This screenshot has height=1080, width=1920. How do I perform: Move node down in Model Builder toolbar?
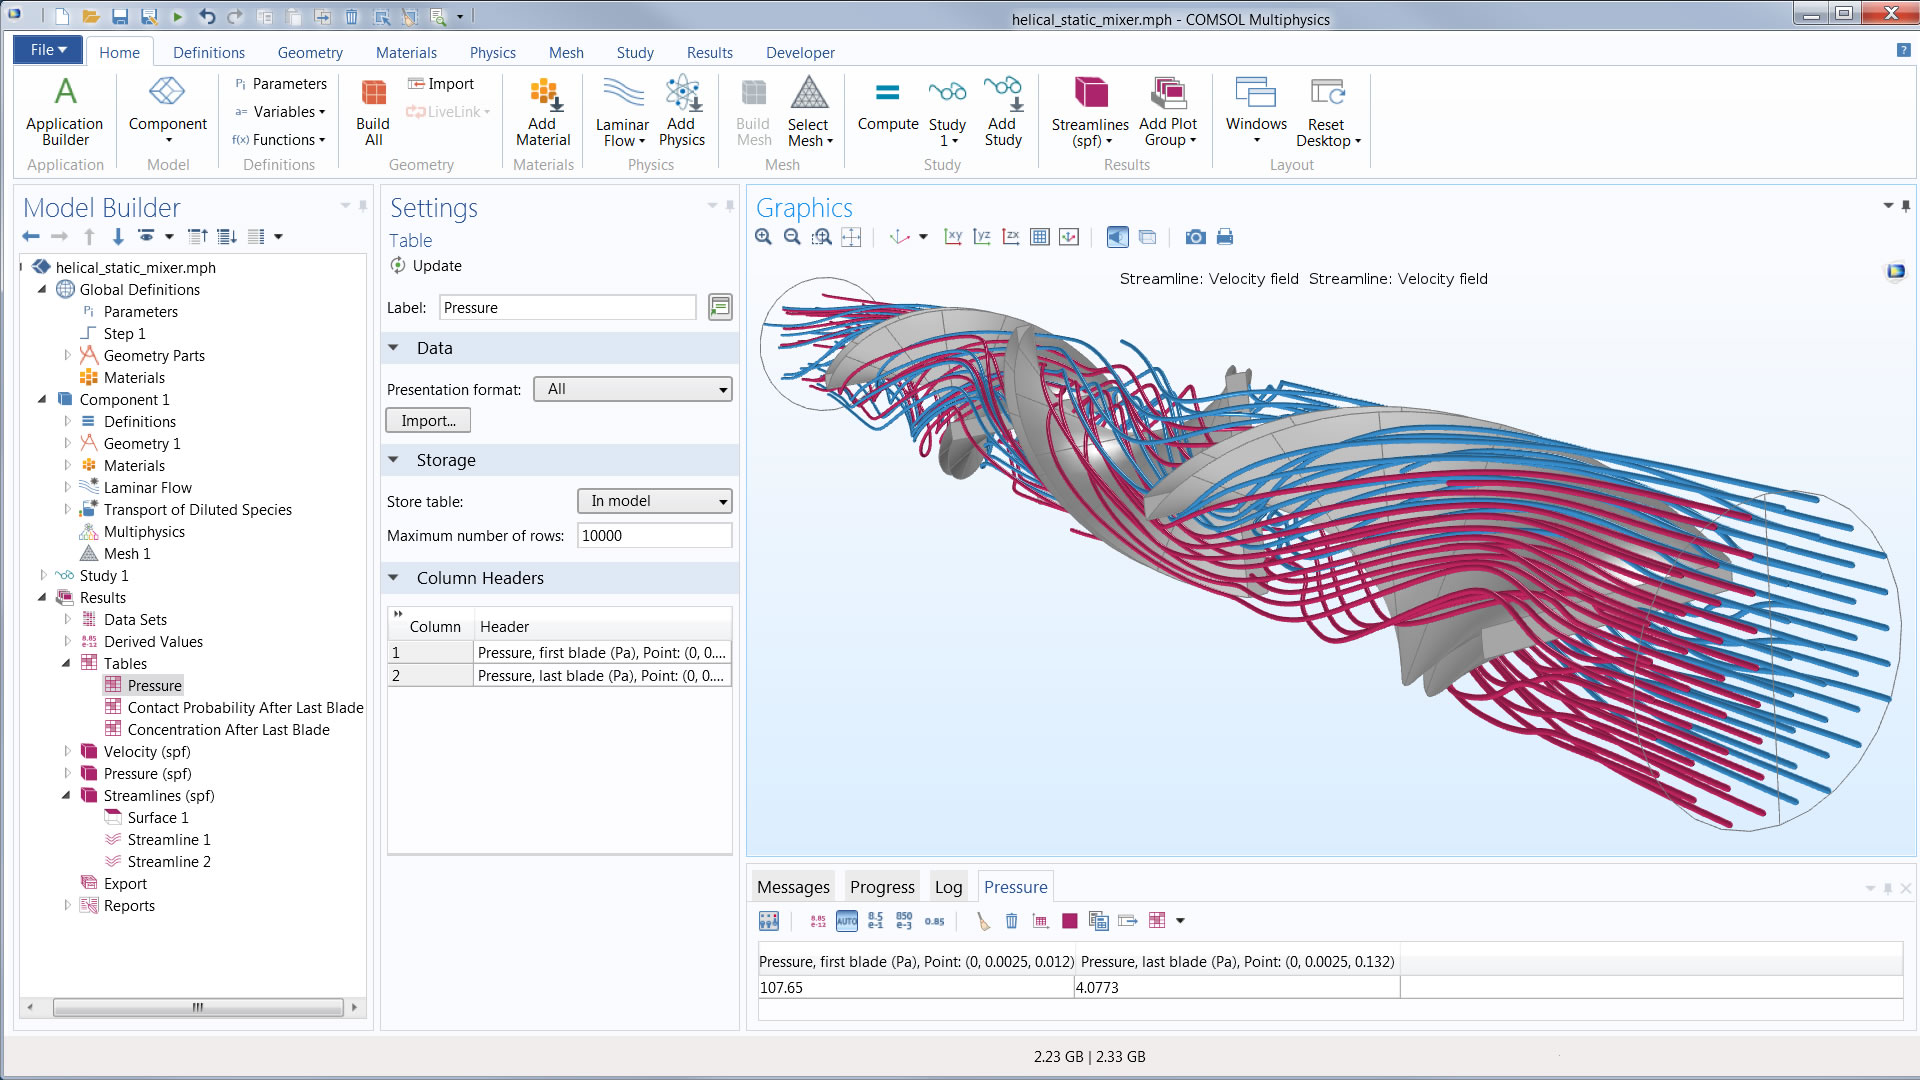pyautogui.click(x=118, y=237)
